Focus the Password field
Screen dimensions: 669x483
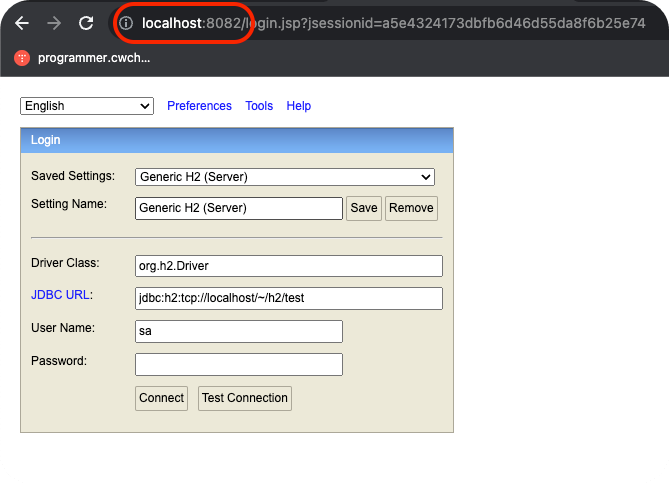239,364
